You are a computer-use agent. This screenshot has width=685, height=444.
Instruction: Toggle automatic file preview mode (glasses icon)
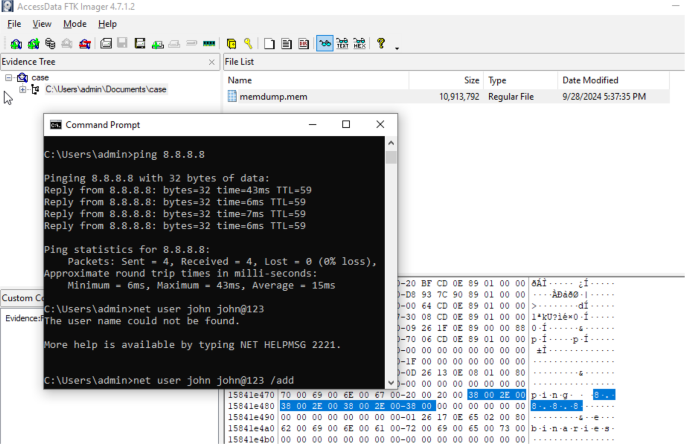(x=325, y=44)
